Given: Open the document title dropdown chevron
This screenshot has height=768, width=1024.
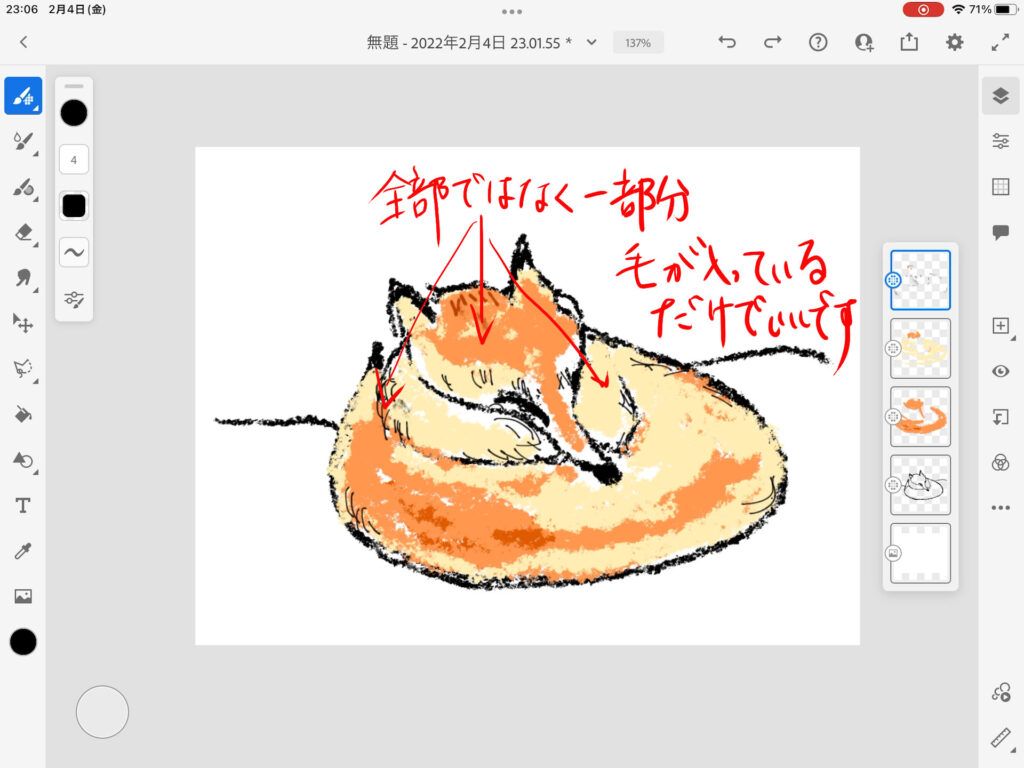Looking at the screenshot, I should [591, 42].
